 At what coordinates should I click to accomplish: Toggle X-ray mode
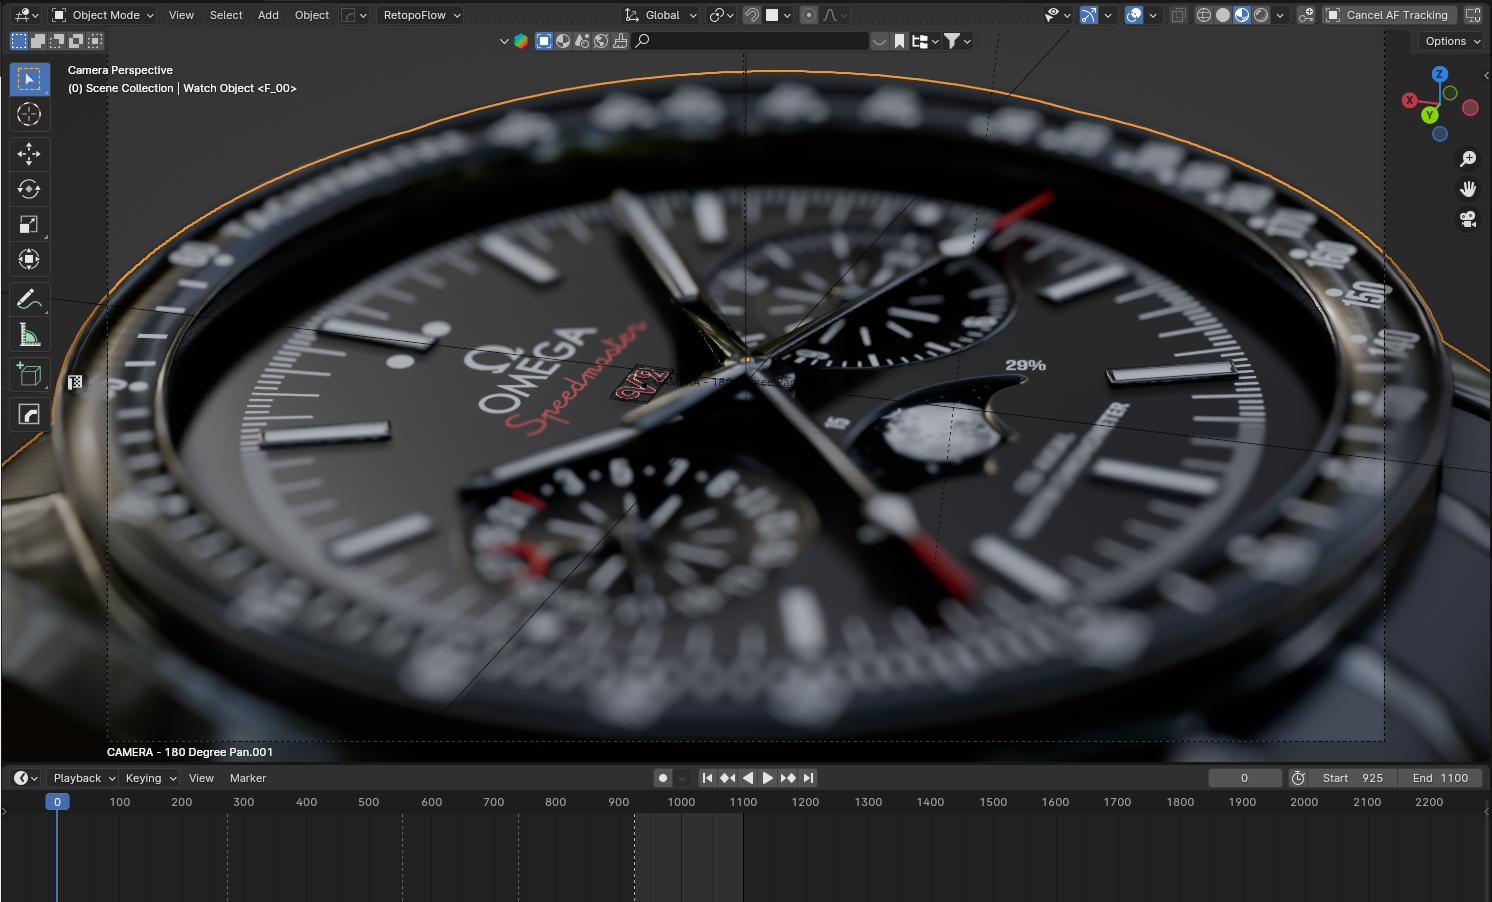(x=1178, y=15)
